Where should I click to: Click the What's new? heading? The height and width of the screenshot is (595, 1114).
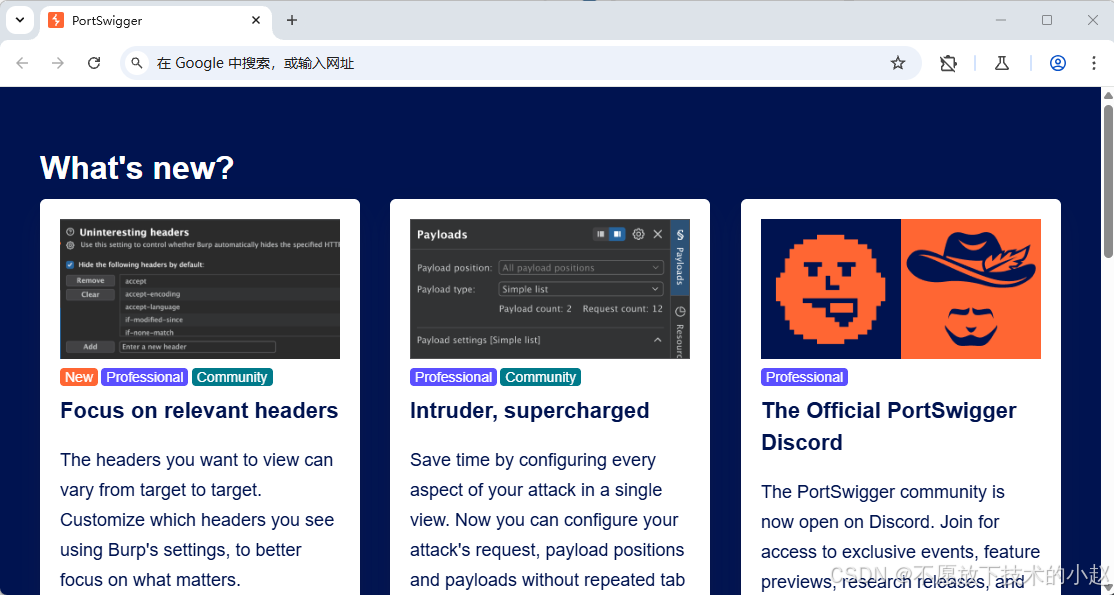click(x=136, y=168)
